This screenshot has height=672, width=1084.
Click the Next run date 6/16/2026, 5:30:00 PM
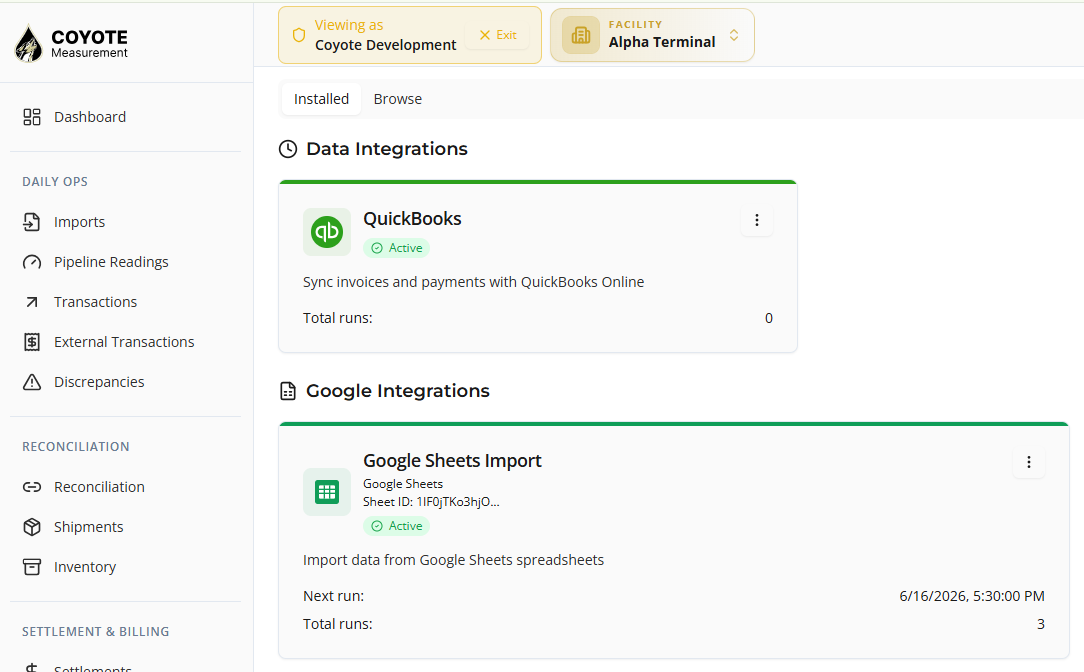pos(971,596)
